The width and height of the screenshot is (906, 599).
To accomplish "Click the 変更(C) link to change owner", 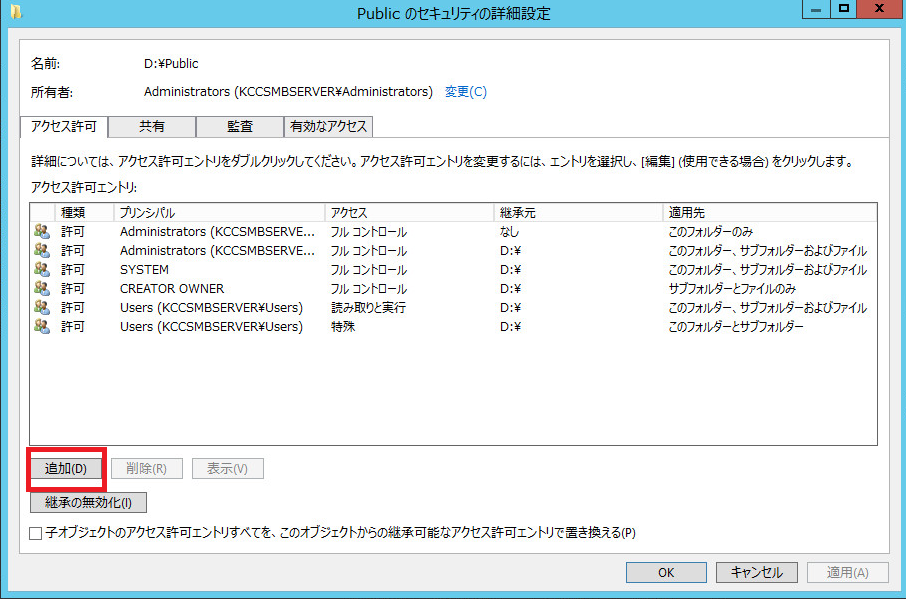I will tap(464, 90).
